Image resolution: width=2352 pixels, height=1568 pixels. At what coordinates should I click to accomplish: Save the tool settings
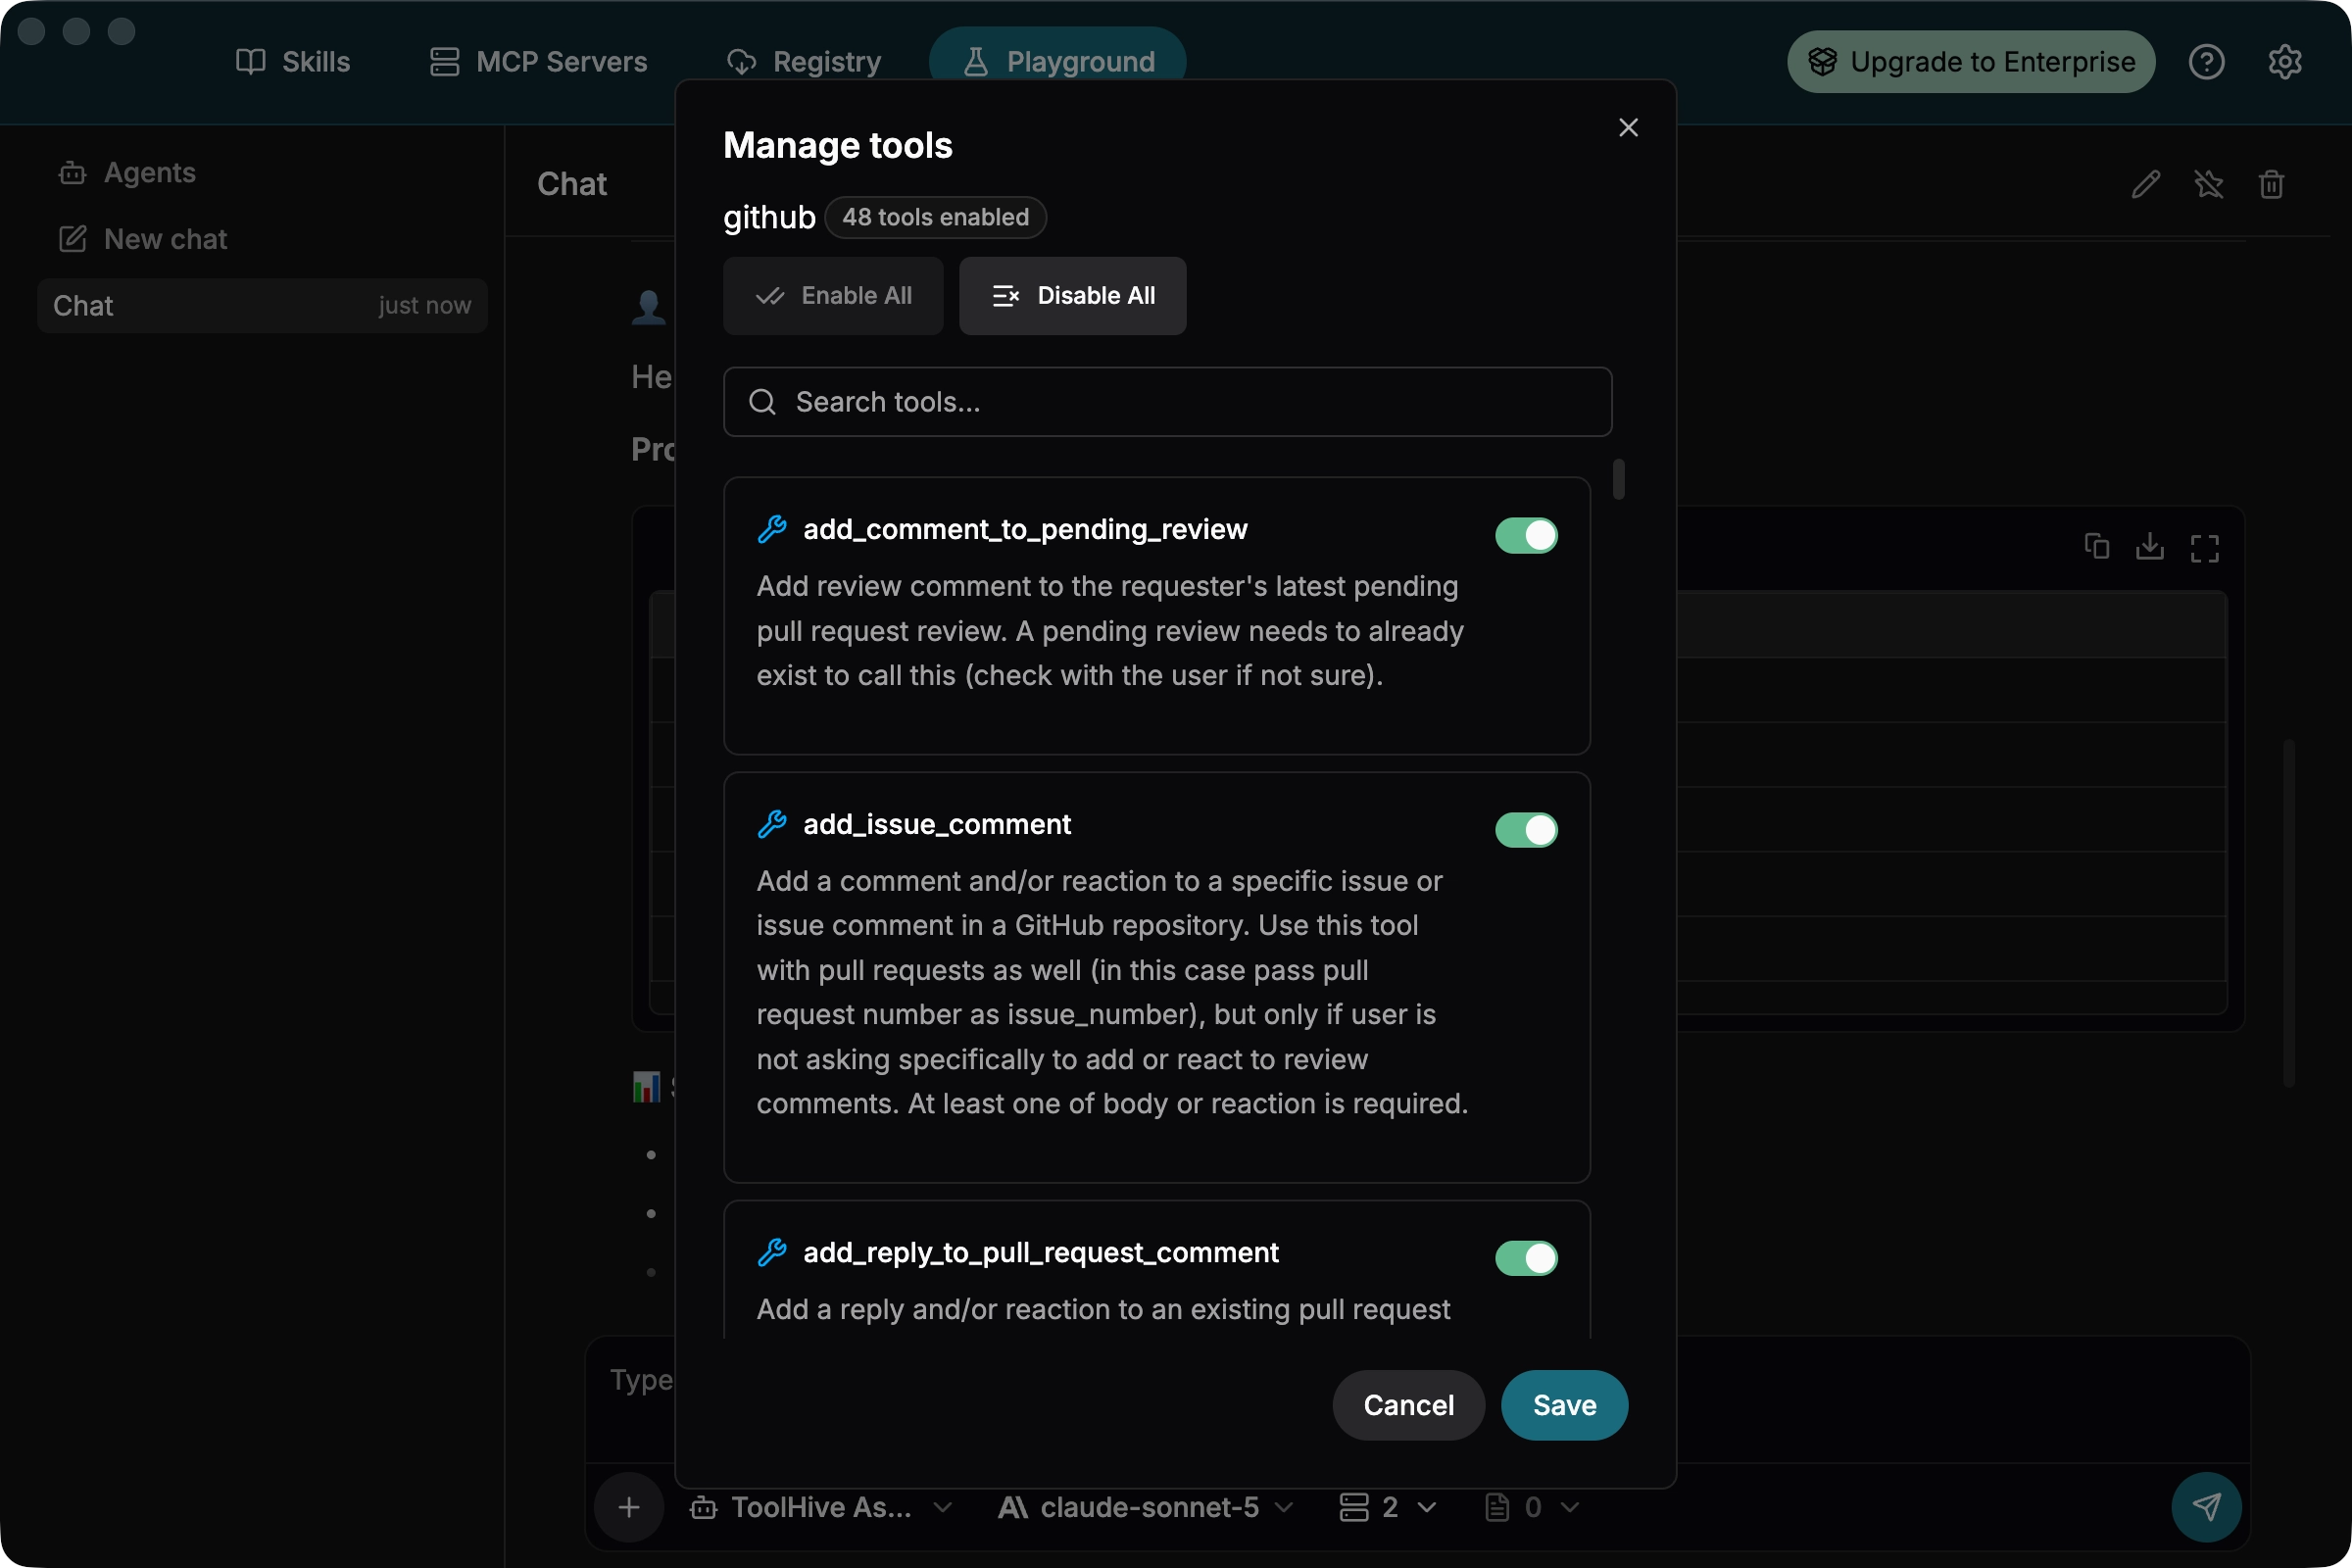coord(1564,1404)
